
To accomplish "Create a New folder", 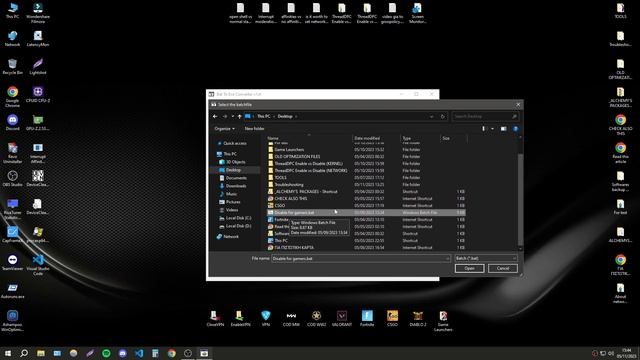I will pos(254,129).
